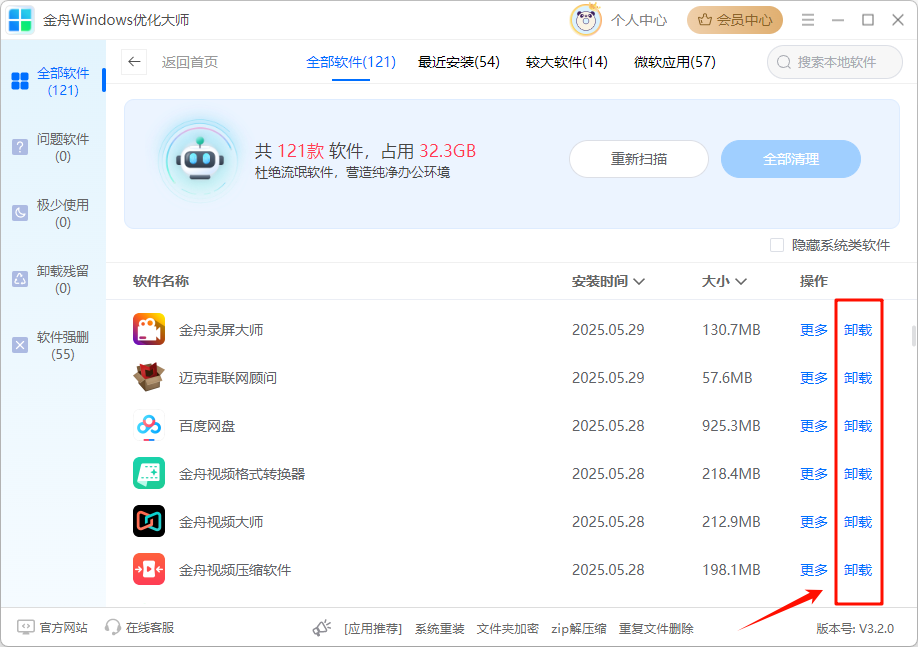Click the search magnifier icon
918x647 pixels.
783,62
